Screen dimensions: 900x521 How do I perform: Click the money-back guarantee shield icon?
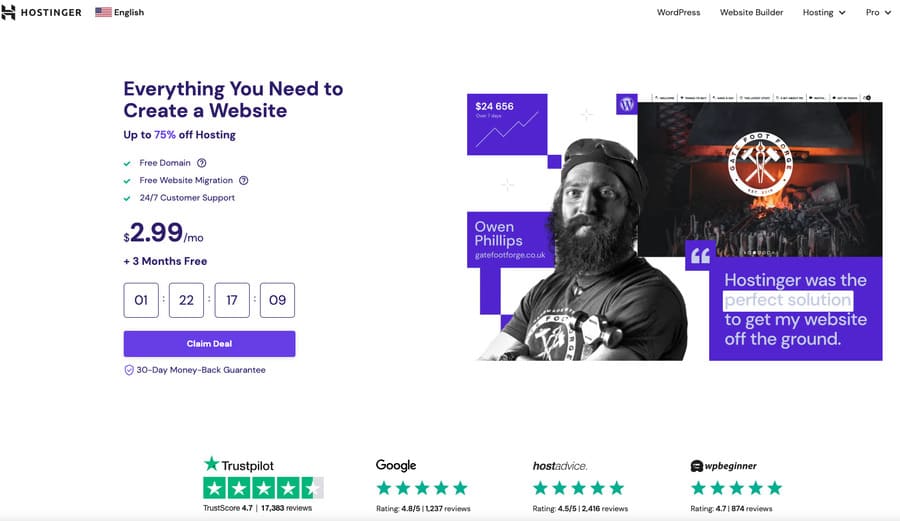click(x=129, y=369)
